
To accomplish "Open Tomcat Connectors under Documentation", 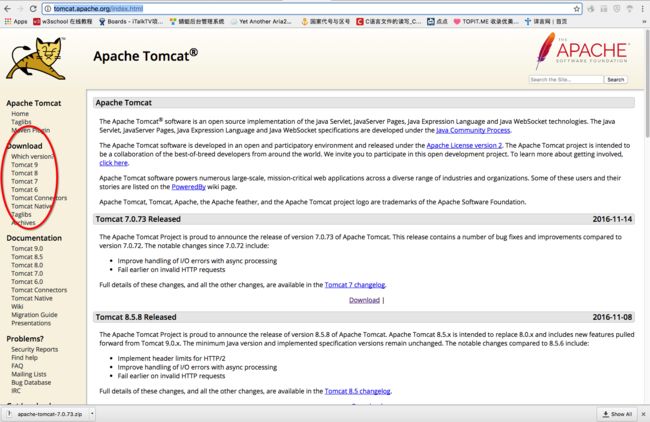I will [39, 290].
